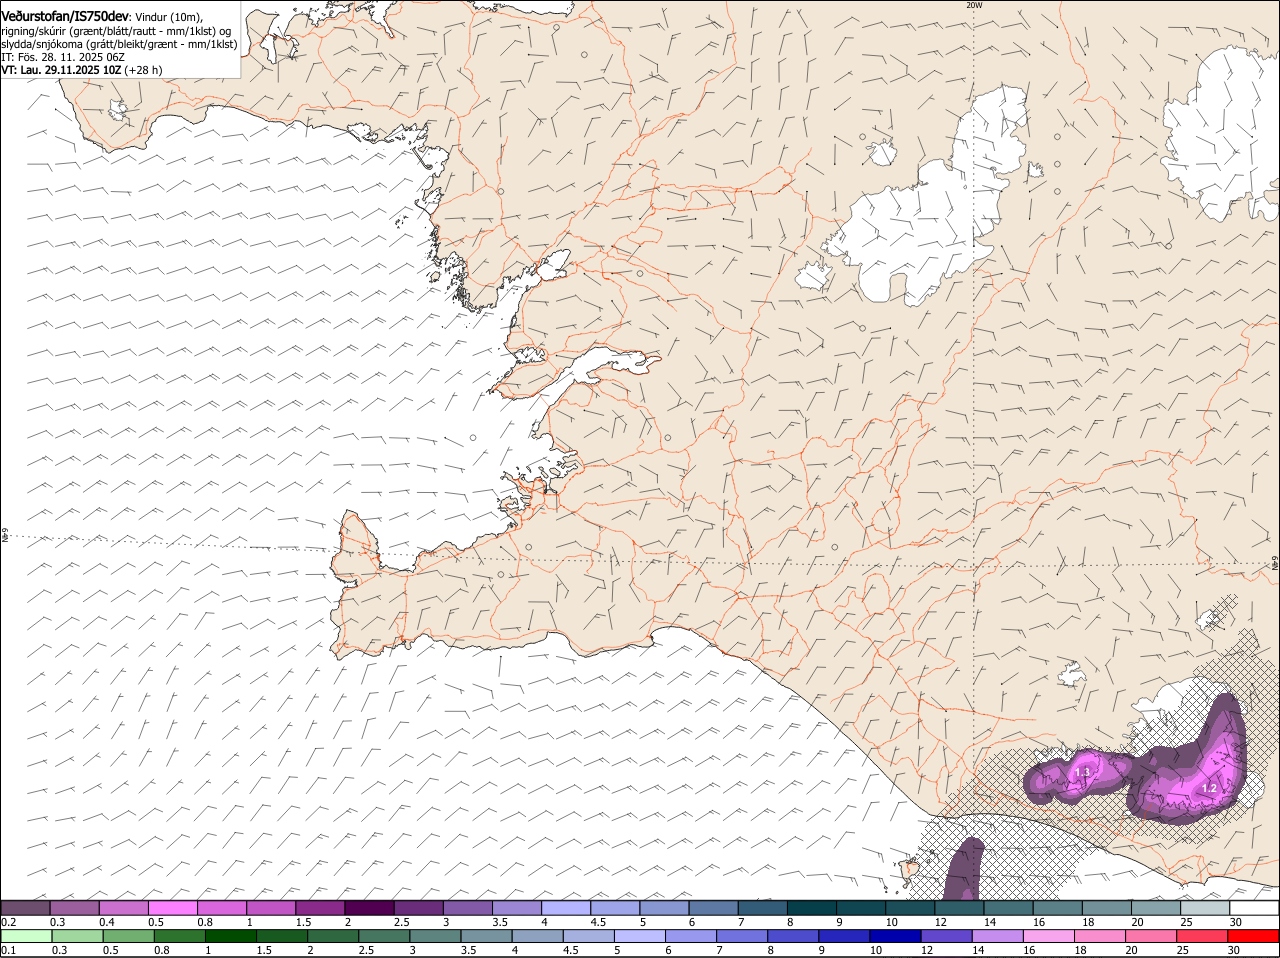The width and height of the screenshot is (1280, 958).
Task: Click the 'slydda/snjókoma' legend description line
Action: point(119,44)
